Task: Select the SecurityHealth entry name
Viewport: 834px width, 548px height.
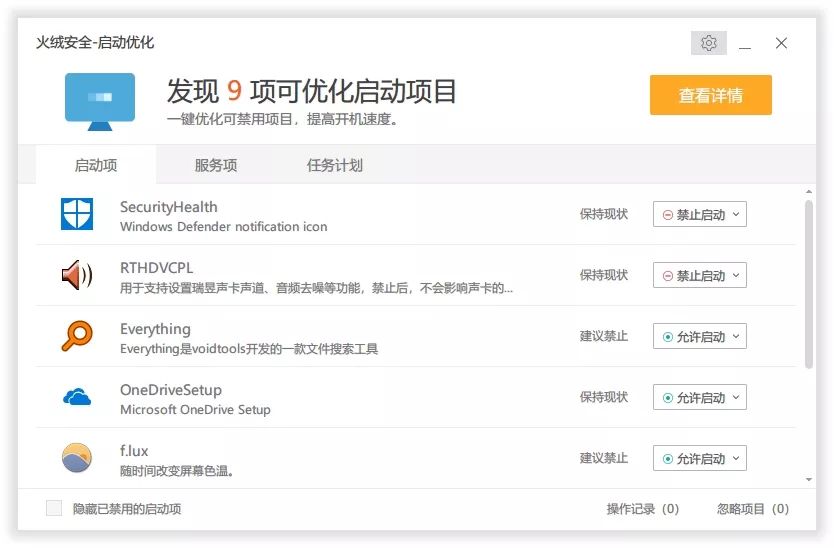Action: tap(169, 207)
